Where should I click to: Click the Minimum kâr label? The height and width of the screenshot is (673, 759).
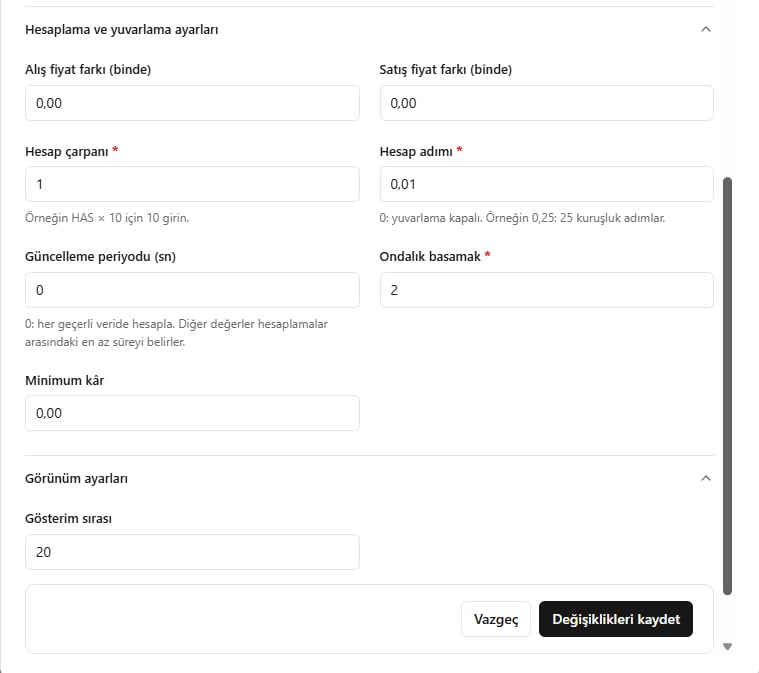coord(64,381)
